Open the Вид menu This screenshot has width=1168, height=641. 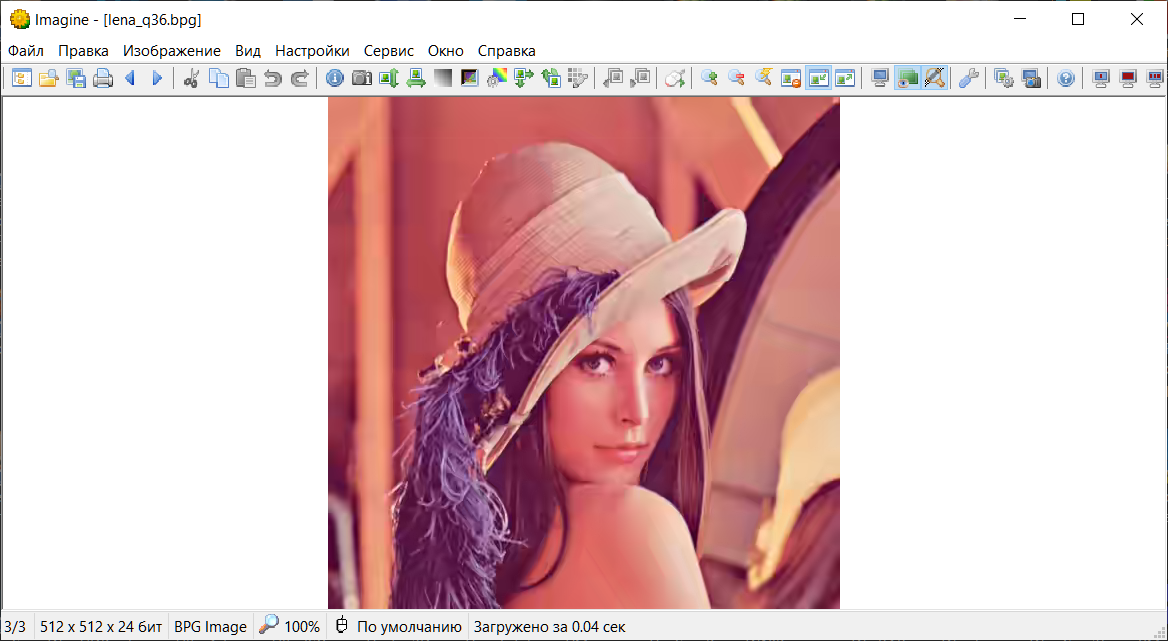(x=248, y=51)
